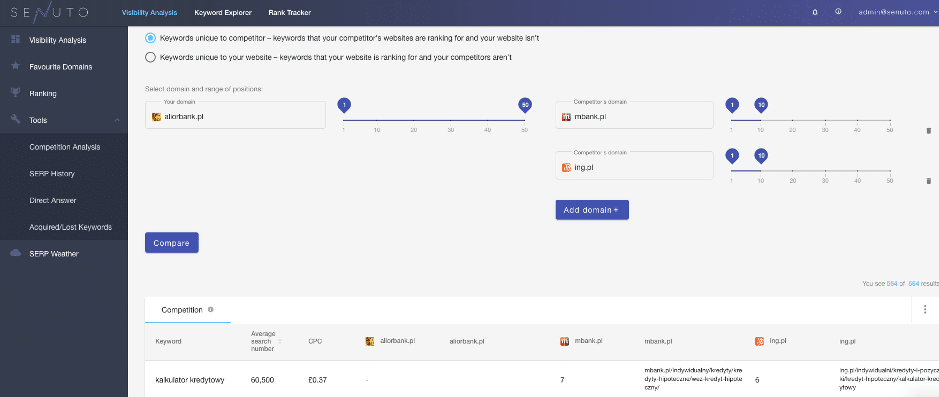Sort by Average search number column
The image size is (939, 397).
[266, 341]
